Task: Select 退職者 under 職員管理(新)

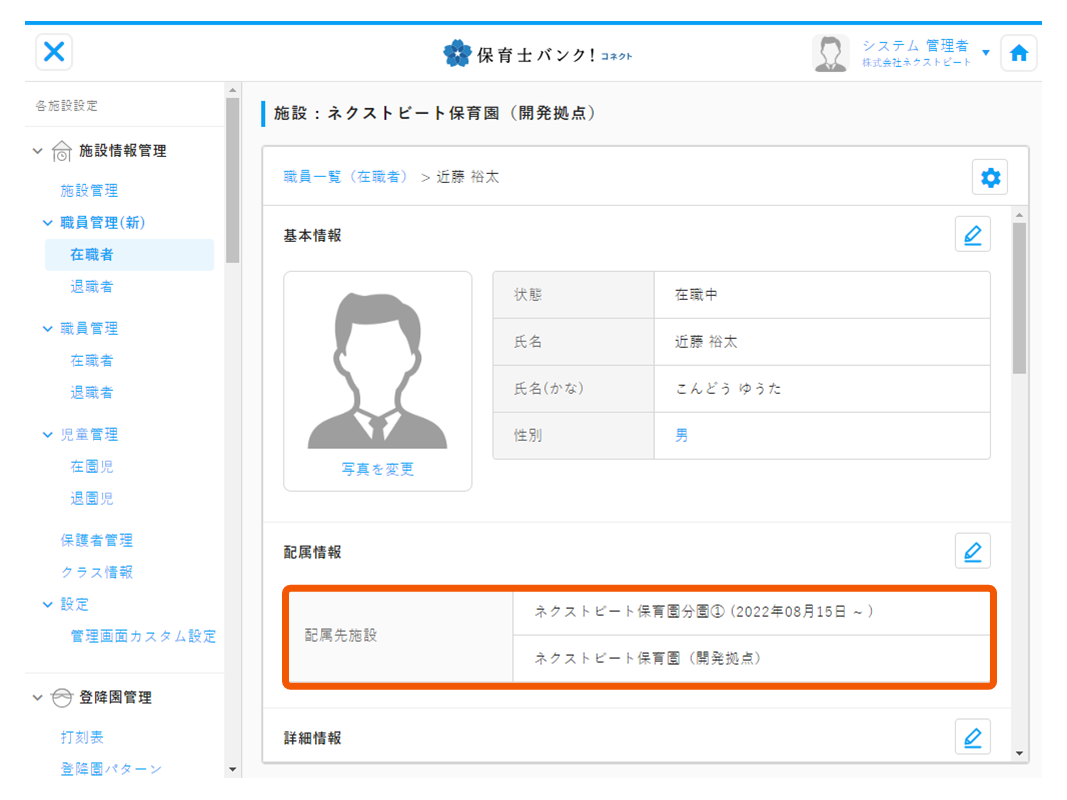Action: coord(91,286)
